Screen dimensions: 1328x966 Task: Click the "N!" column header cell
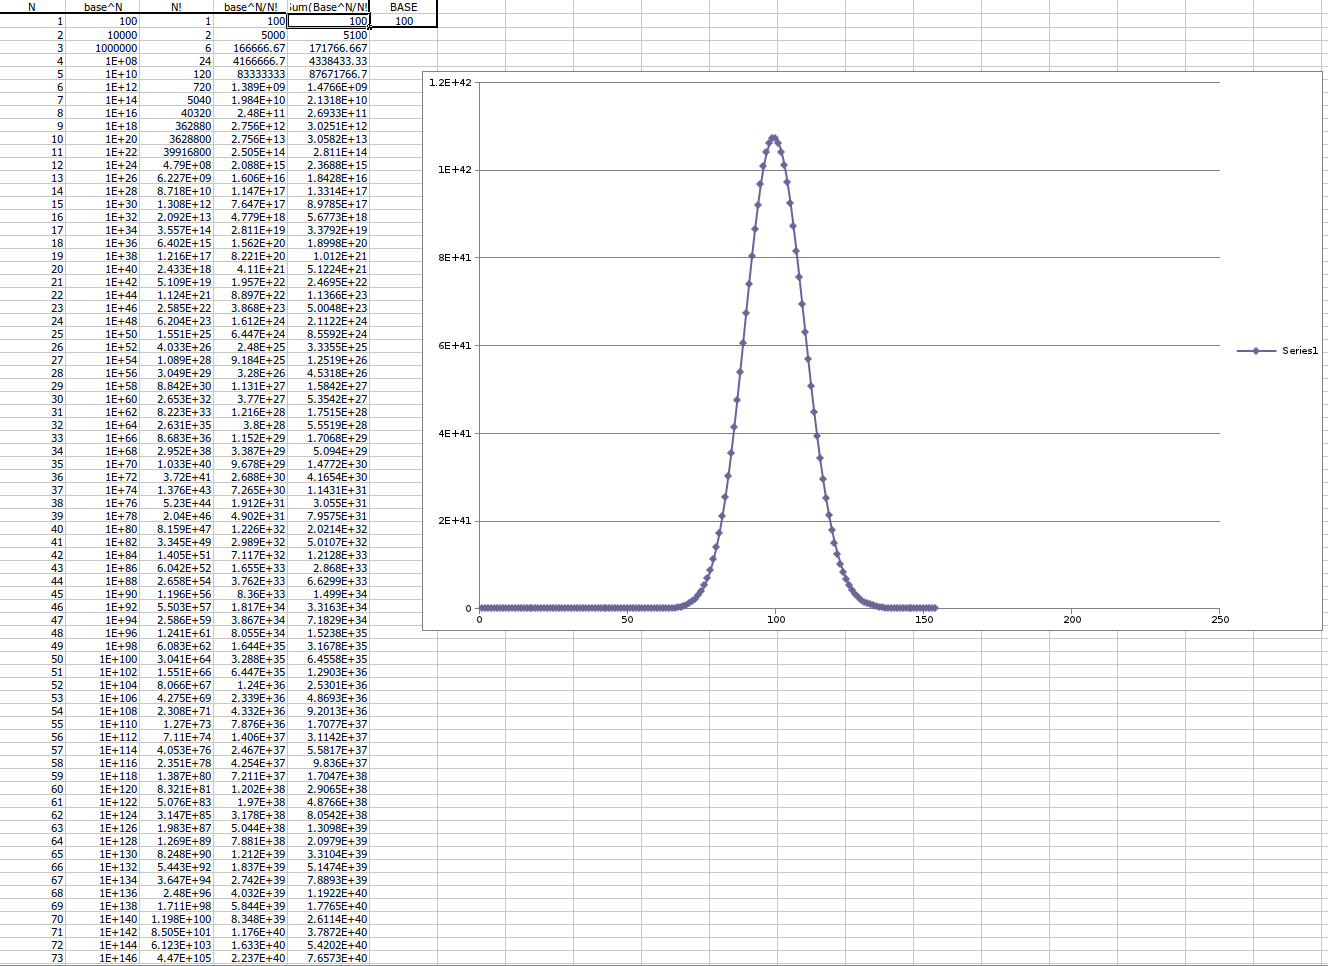point(176,7)
